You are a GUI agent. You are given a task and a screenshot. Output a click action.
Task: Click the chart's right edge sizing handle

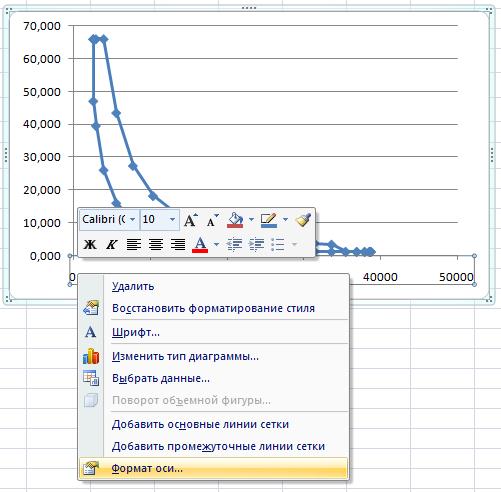click(492, 155)
